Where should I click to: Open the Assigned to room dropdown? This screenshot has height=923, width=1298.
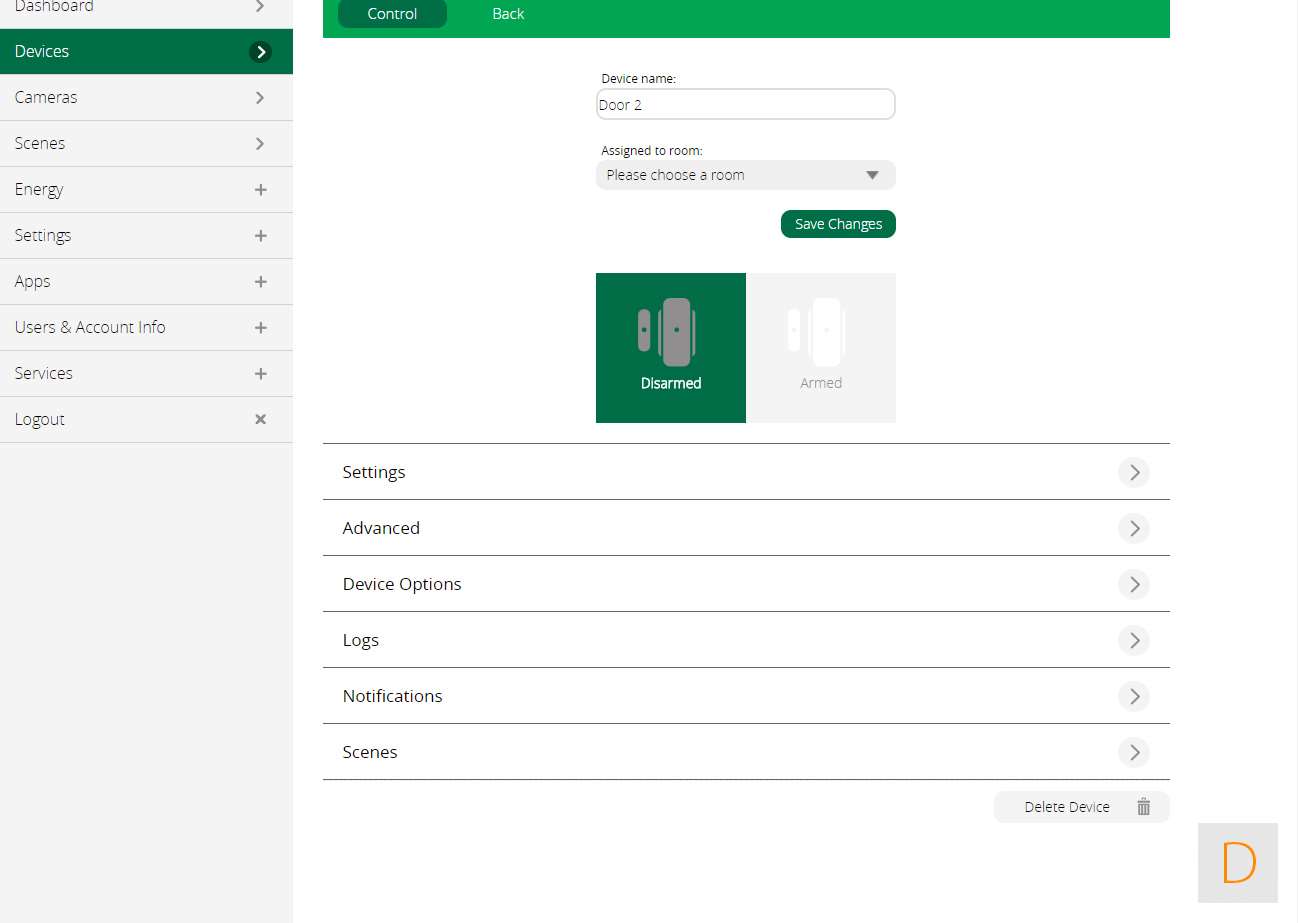click(745, 175)
